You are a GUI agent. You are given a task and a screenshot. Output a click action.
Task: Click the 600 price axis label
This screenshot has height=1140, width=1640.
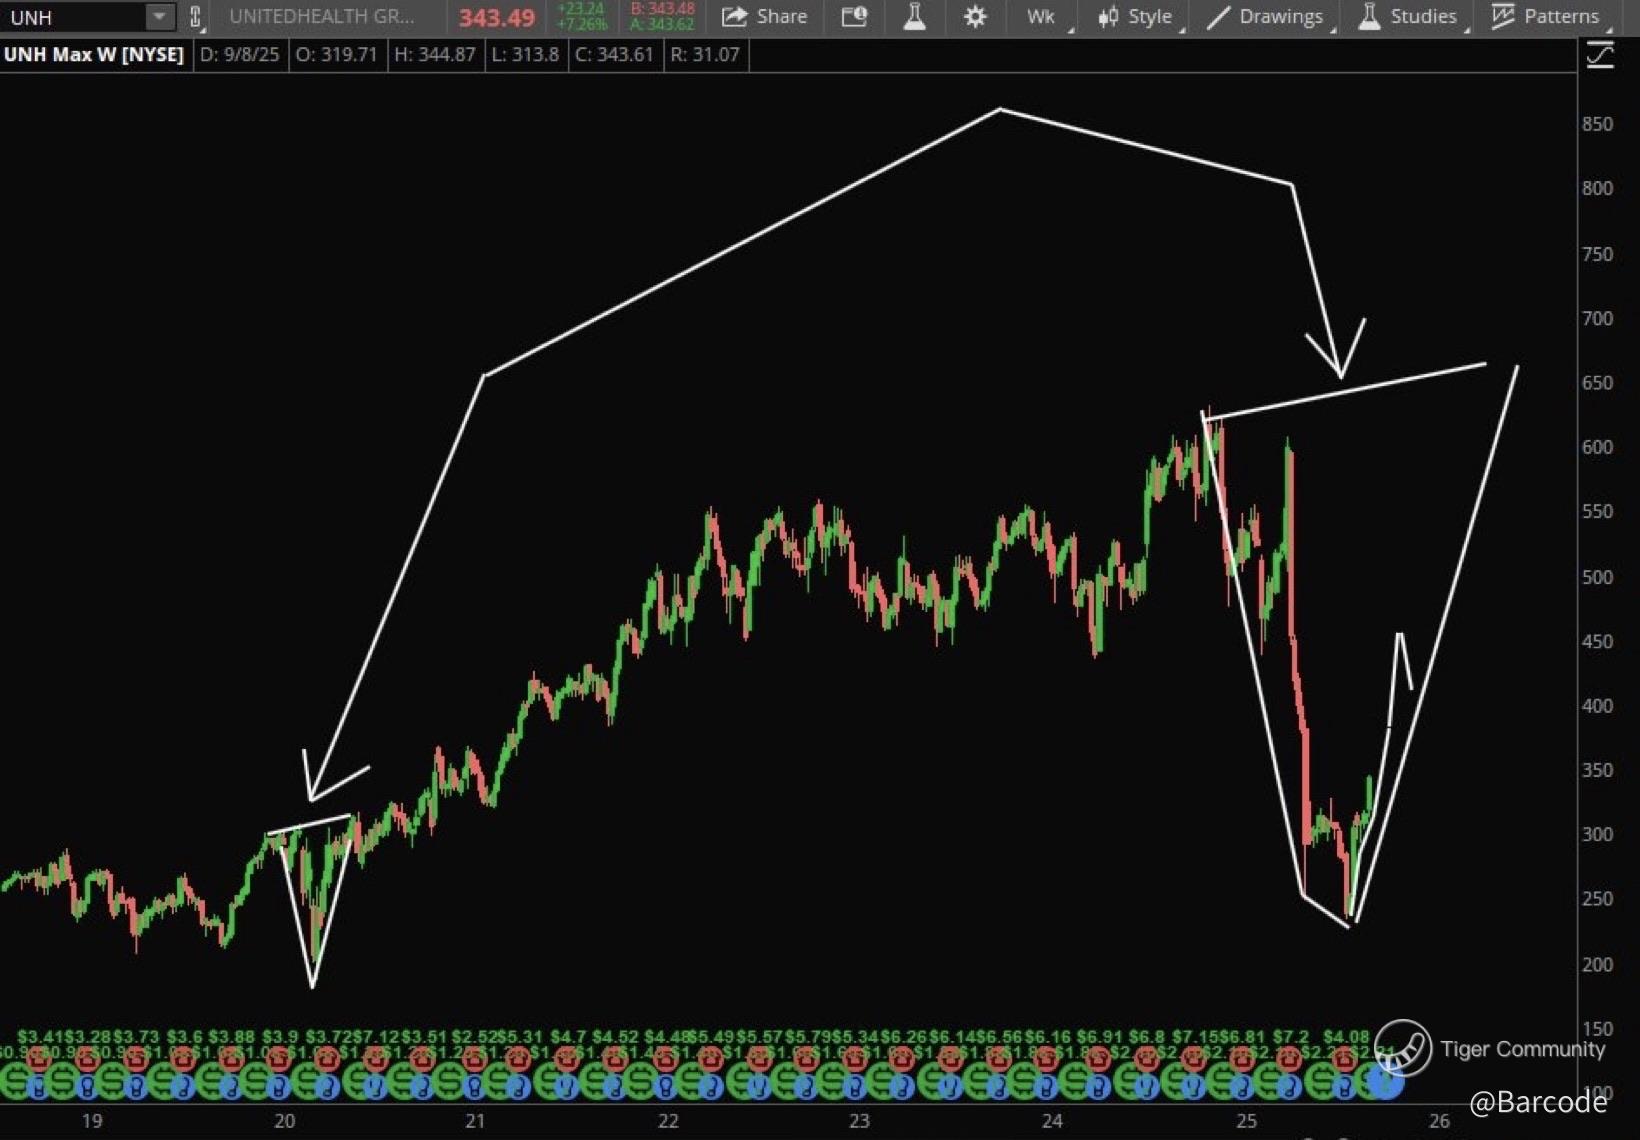pos(1597,447)
